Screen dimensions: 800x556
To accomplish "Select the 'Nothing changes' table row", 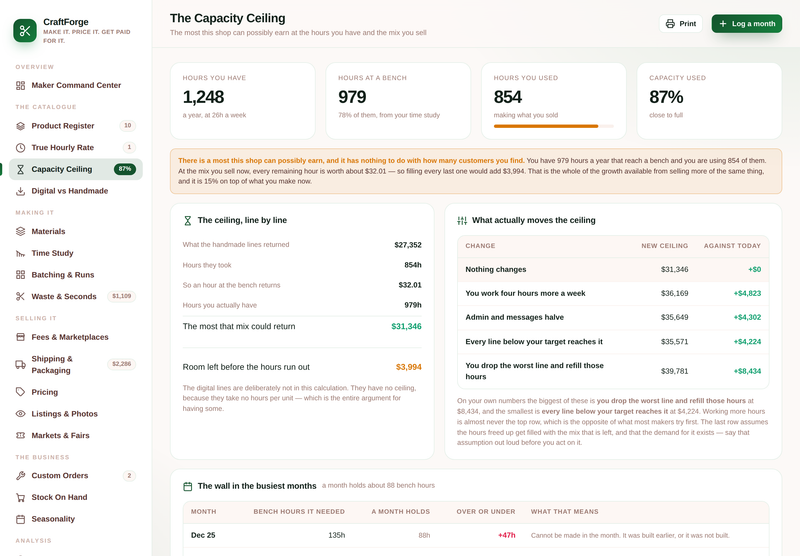I will click(x=613, y=269).
